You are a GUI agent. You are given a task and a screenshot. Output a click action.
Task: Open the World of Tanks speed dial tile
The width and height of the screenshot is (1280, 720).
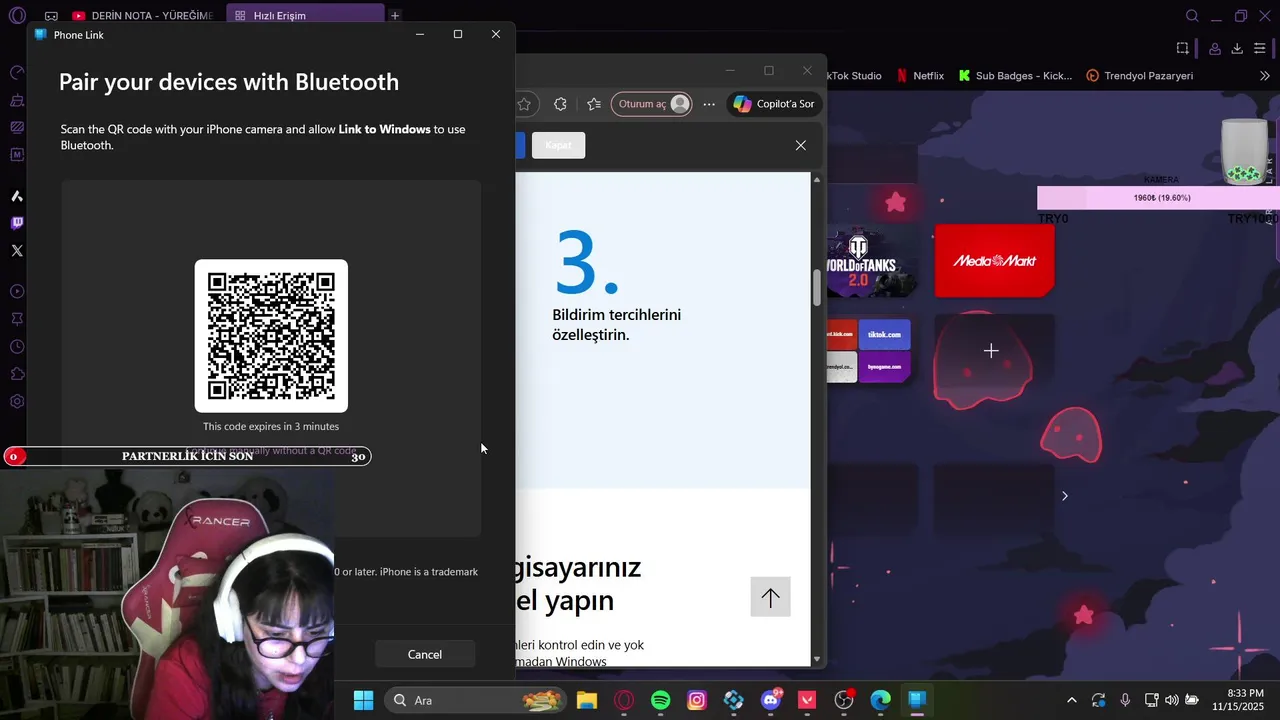coord(870,261)
